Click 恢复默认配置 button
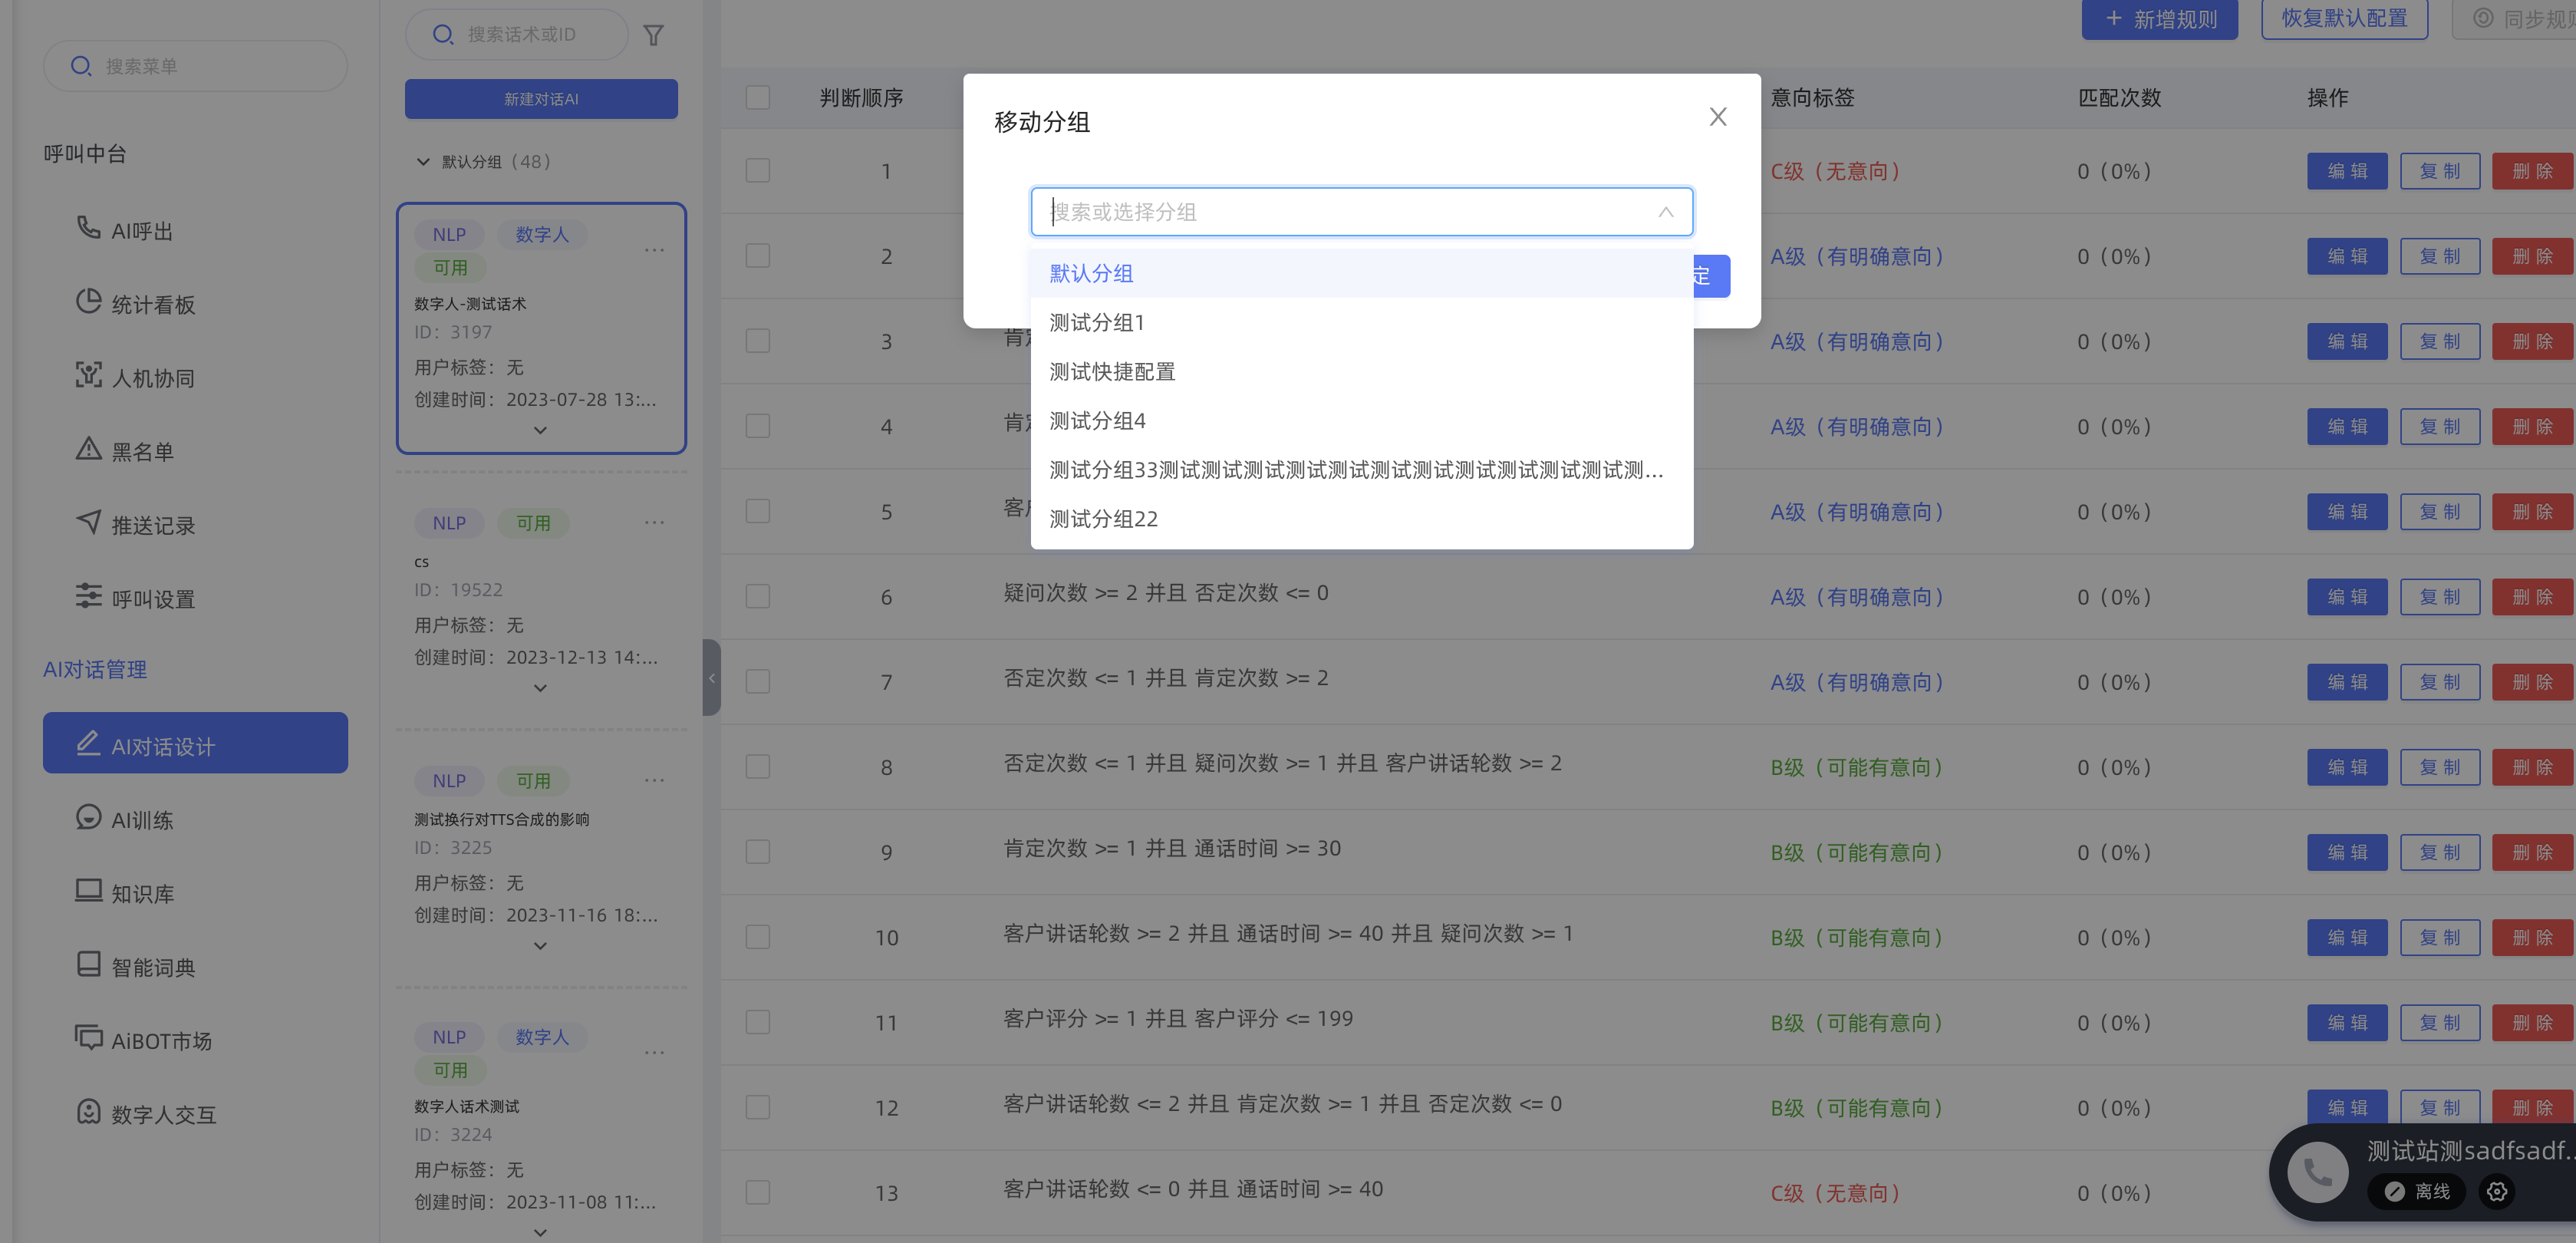The height and width of the screenshot is (1243, 2576). 2344,19
